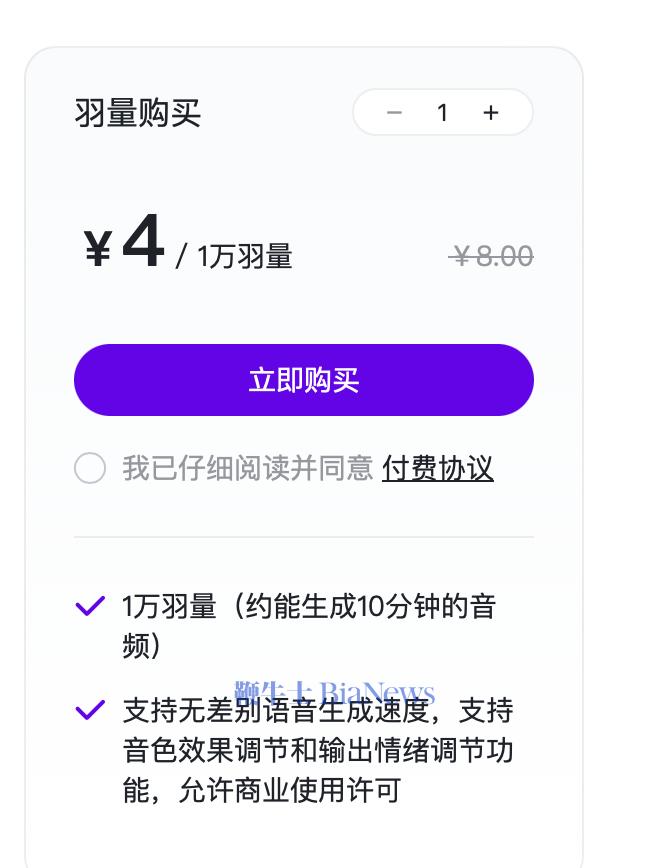Click the checkmark before the commercial use feature
This screenshot has width=670, height=868.
pyautogui.click(x=90, y=710)
